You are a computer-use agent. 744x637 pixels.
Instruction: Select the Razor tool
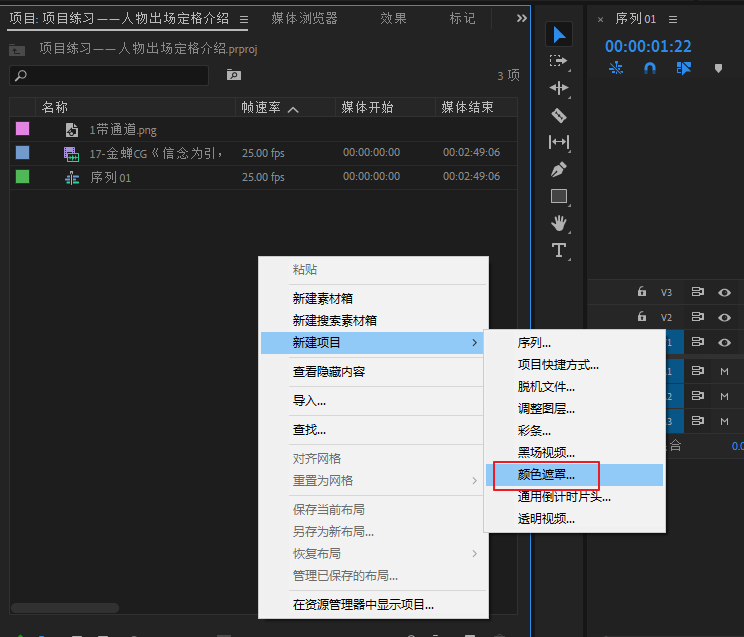(x=559, y=115)
